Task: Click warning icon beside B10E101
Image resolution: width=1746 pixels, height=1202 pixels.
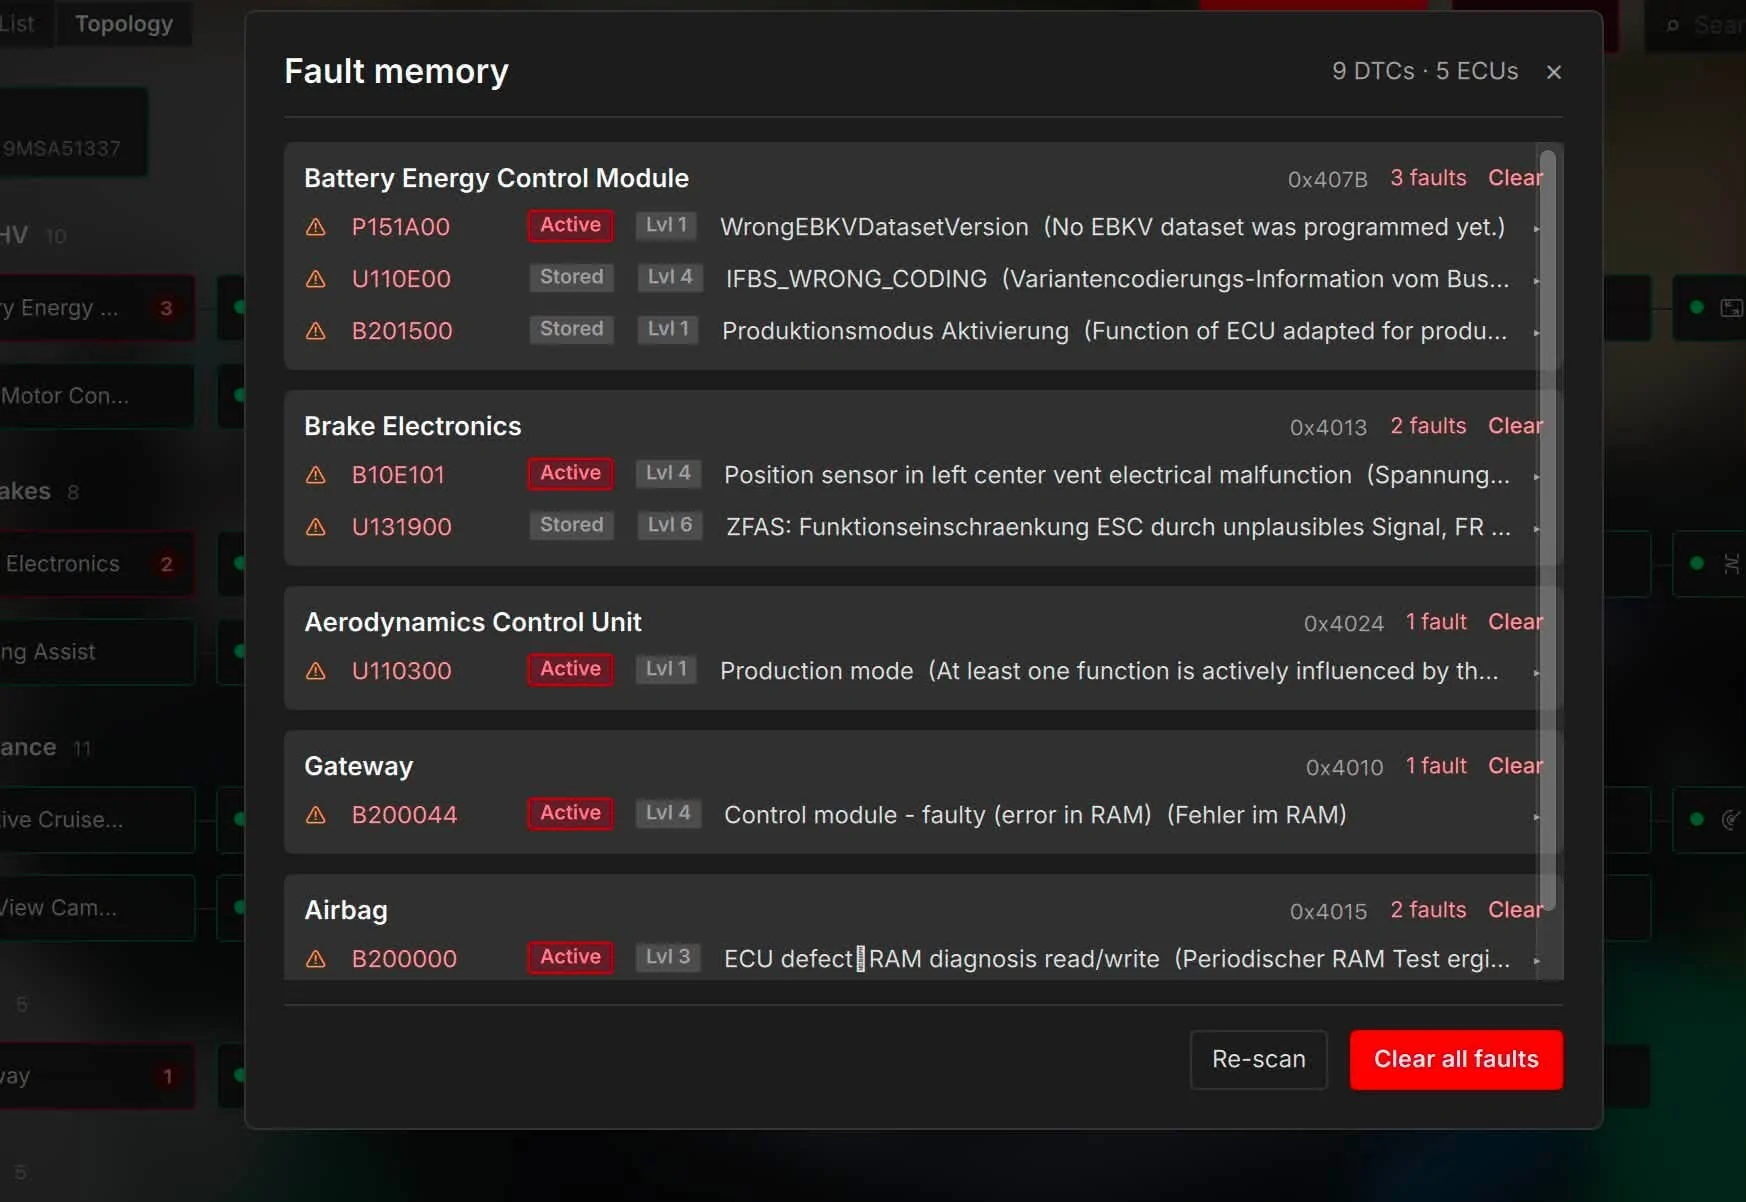Action: pos(316,475)
